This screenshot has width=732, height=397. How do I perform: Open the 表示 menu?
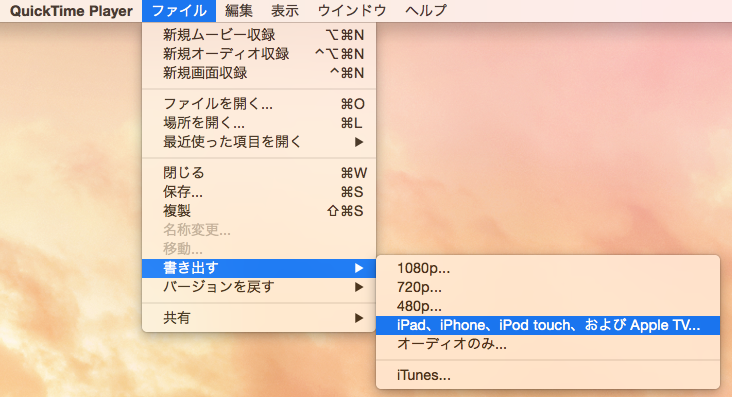(285, 11)
